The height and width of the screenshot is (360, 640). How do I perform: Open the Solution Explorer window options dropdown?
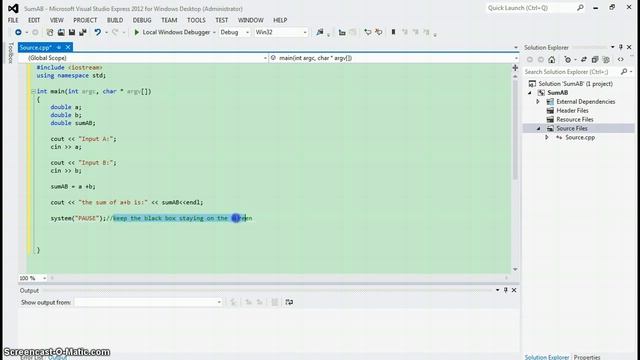click(x=613, y=47)
